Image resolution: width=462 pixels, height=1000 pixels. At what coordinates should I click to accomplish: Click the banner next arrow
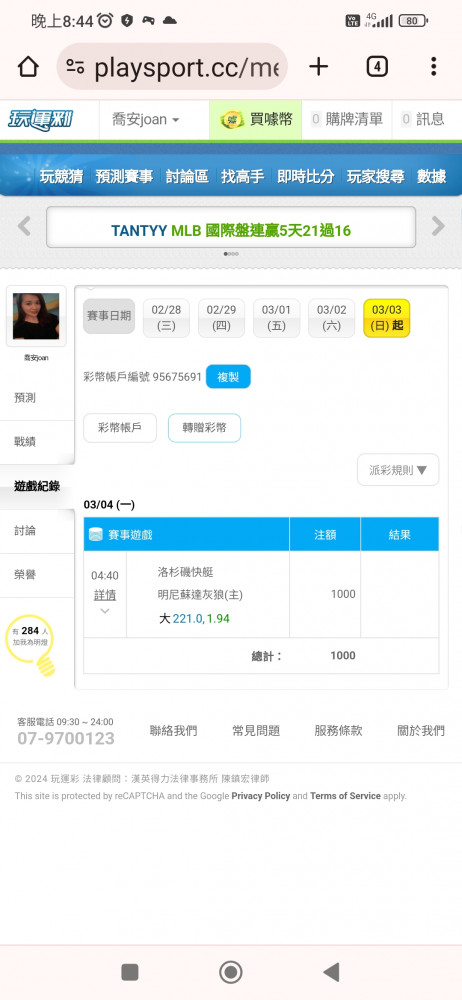pyautogui.click(x=438, y=226)
